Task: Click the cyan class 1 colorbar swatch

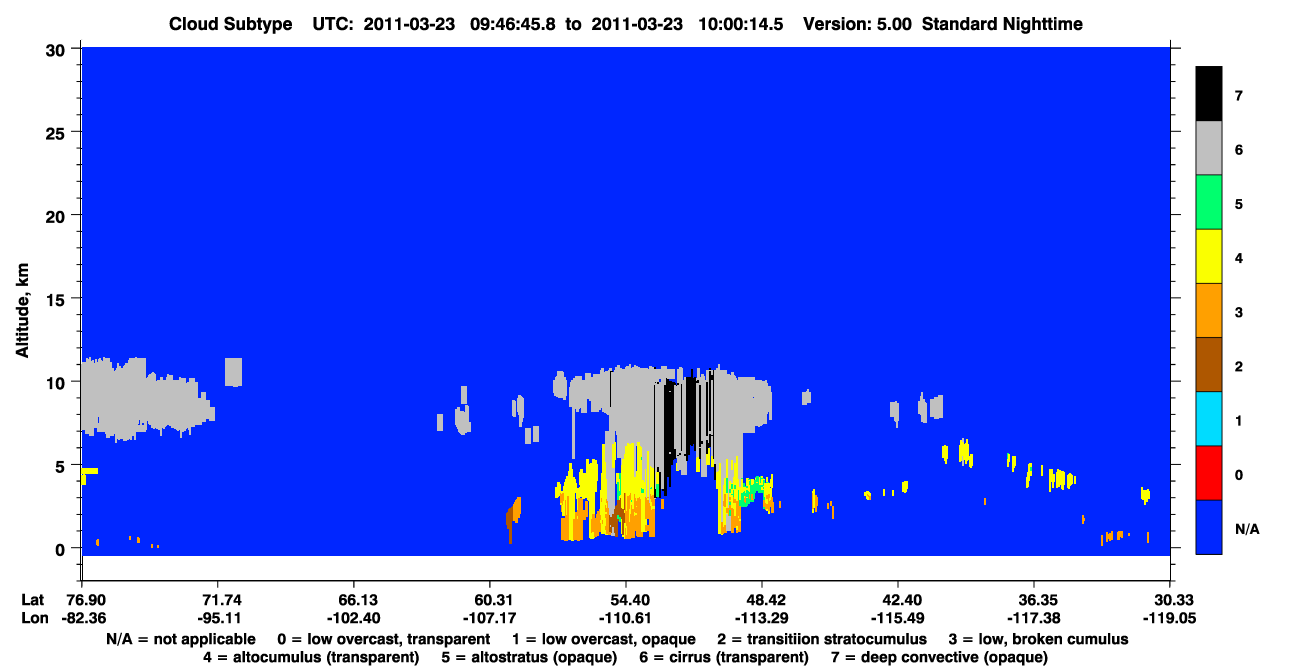Action: tap(1209, 418)
